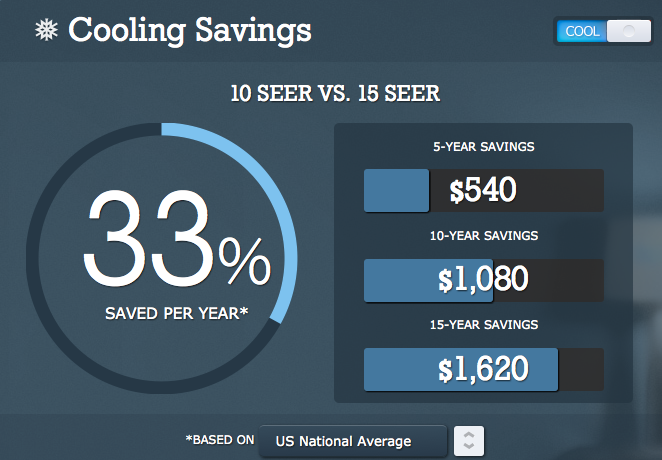
Task: Toggle the COOL switch
Action: [x=604, y=31]
